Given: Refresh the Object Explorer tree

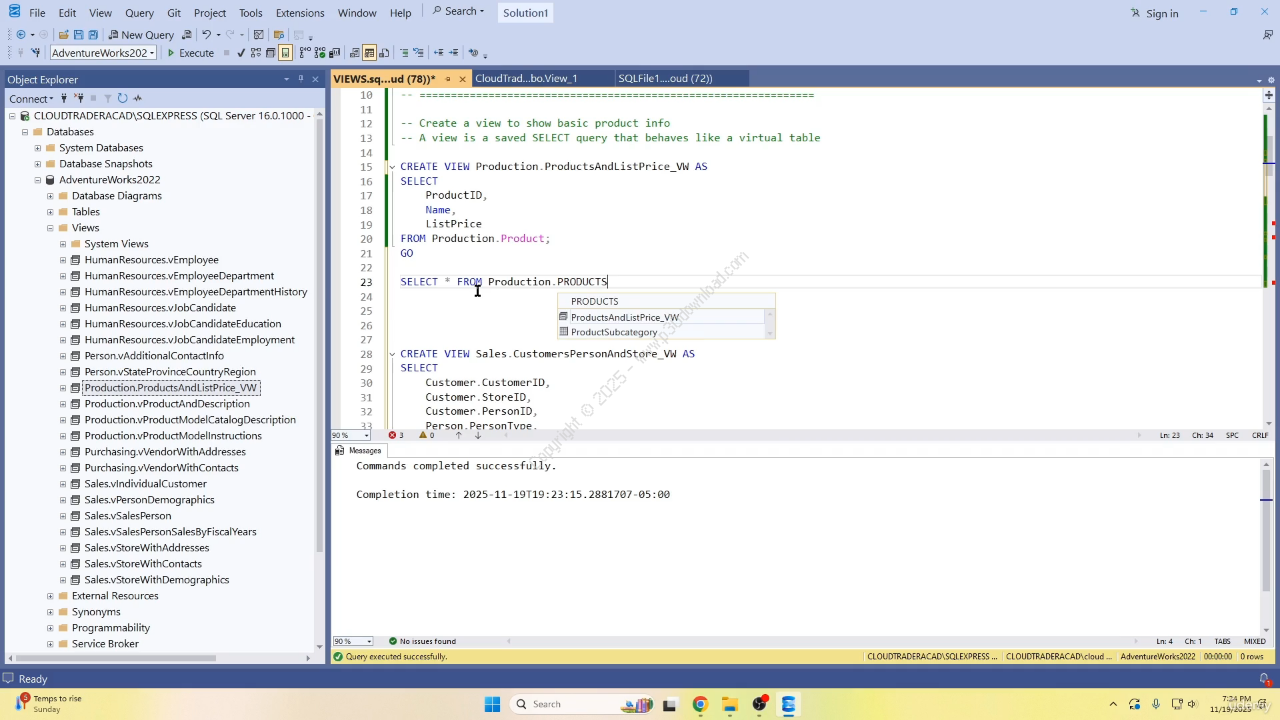Looking at the screenshot, I should pyautogui.click(x=122, y=98).
